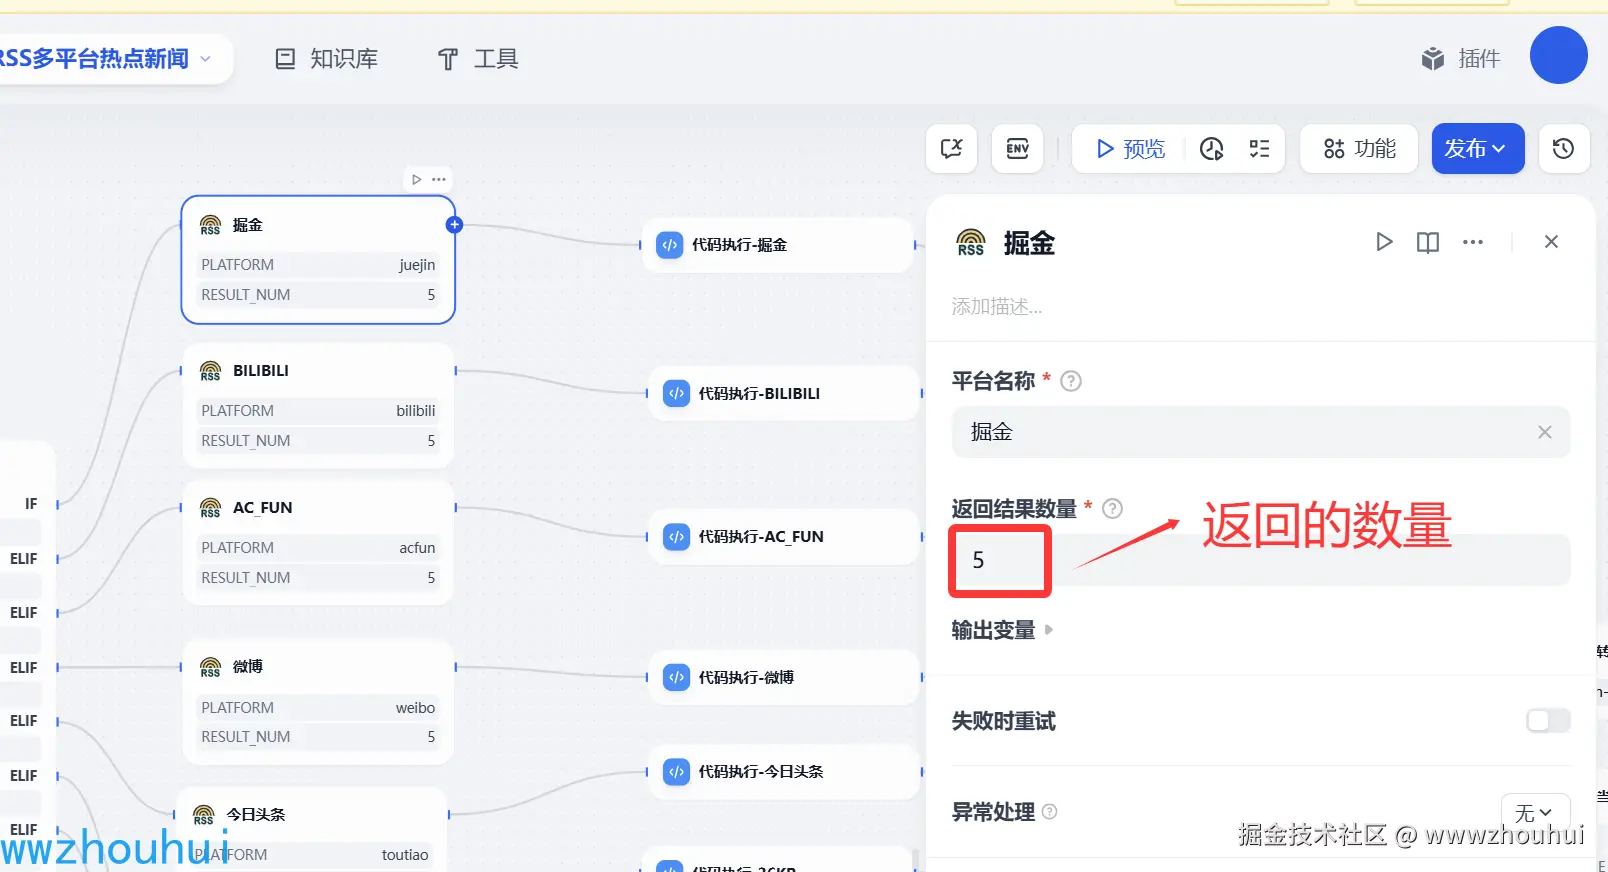Click the PLATFORM juejin row in 掘金 node
The height and width of the screenshot is (872, 1608).
point(318,265)
